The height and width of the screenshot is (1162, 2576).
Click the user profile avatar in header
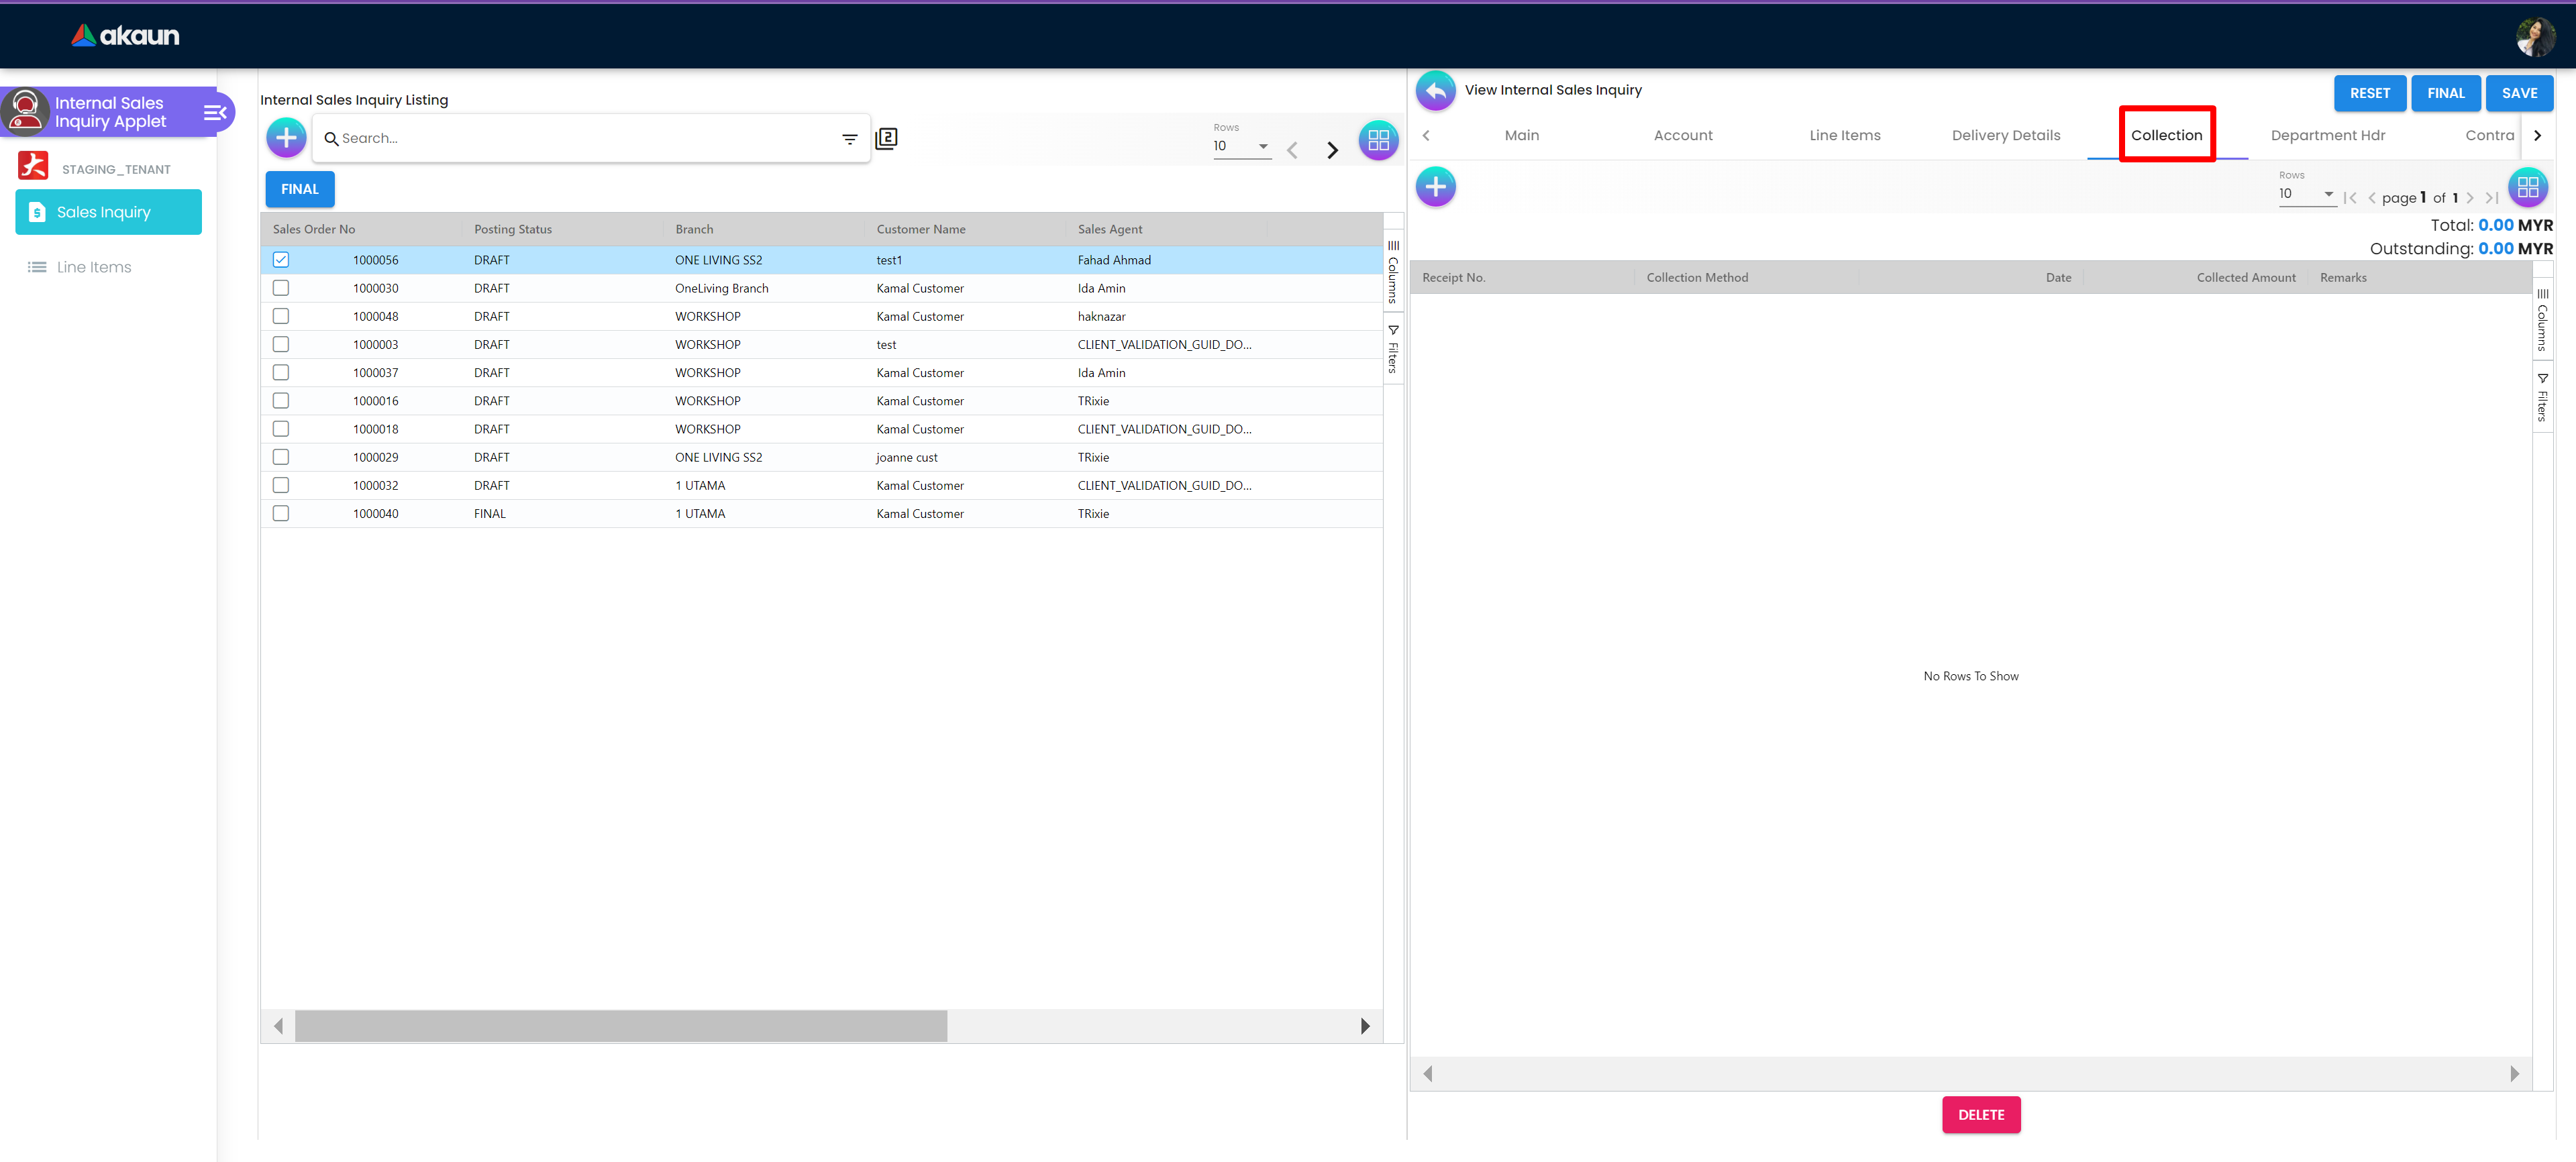tap(2535, 37)
